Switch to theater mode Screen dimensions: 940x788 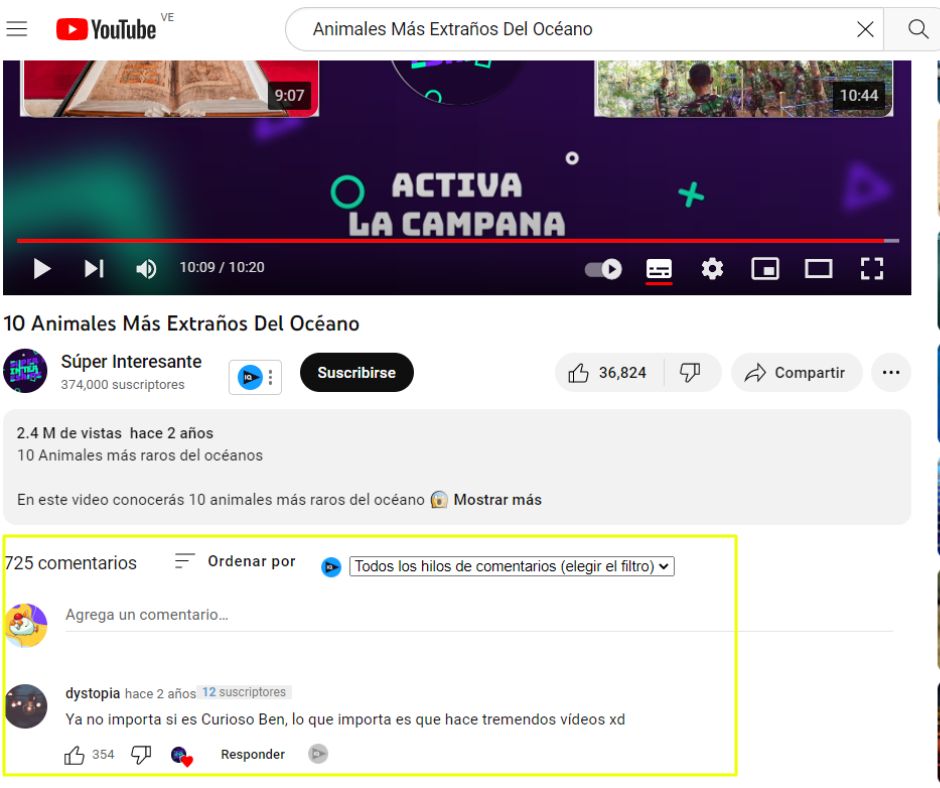pyautogui.click(x=818, y=268)
